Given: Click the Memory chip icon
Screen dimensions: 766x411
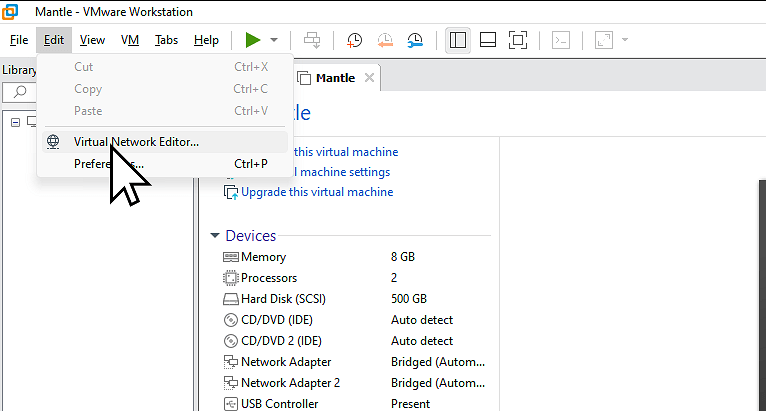Looking at the screenshot, I should pyautogui.click(x=231, y=257).
